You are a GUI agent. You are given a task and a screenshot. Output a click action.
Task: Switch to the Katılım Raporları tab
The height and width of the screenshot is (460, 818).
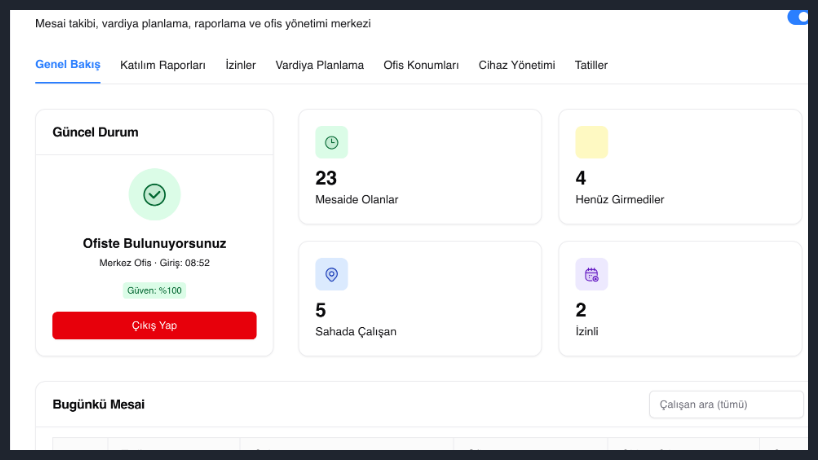[x=163, y=65]
